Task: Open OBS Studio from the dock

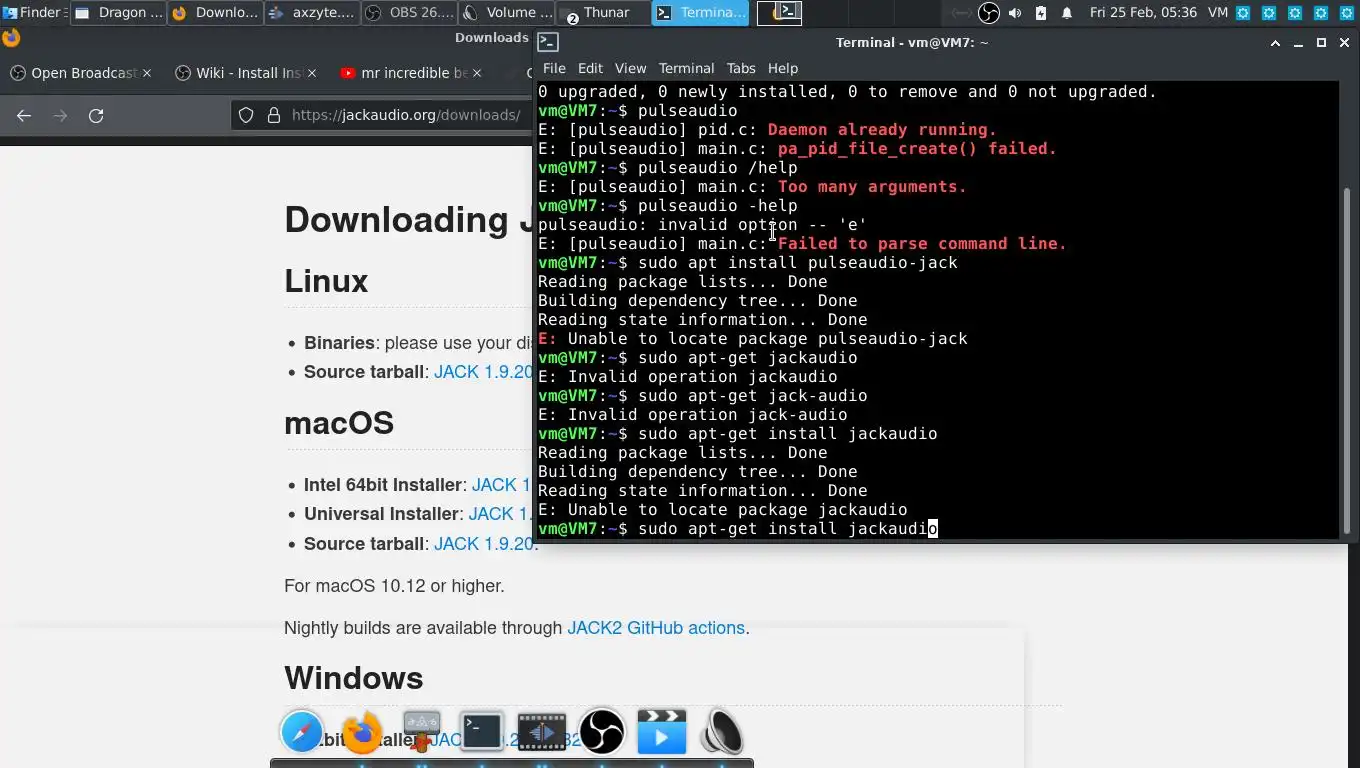Action: [602, 732]
